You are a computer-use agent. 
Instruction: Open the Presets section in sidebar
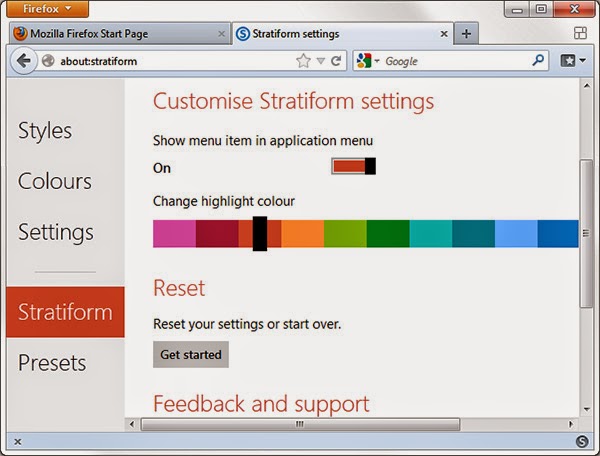(x=52, y=362)
